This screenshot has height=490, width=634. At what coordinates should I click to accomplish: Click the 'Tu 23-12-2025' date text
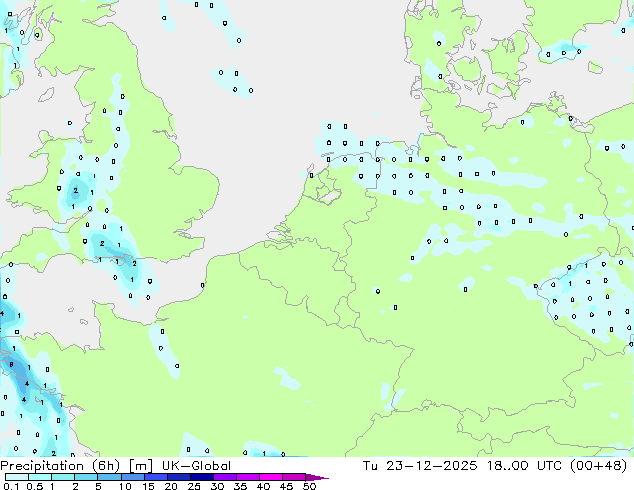[x=420, y=466]
